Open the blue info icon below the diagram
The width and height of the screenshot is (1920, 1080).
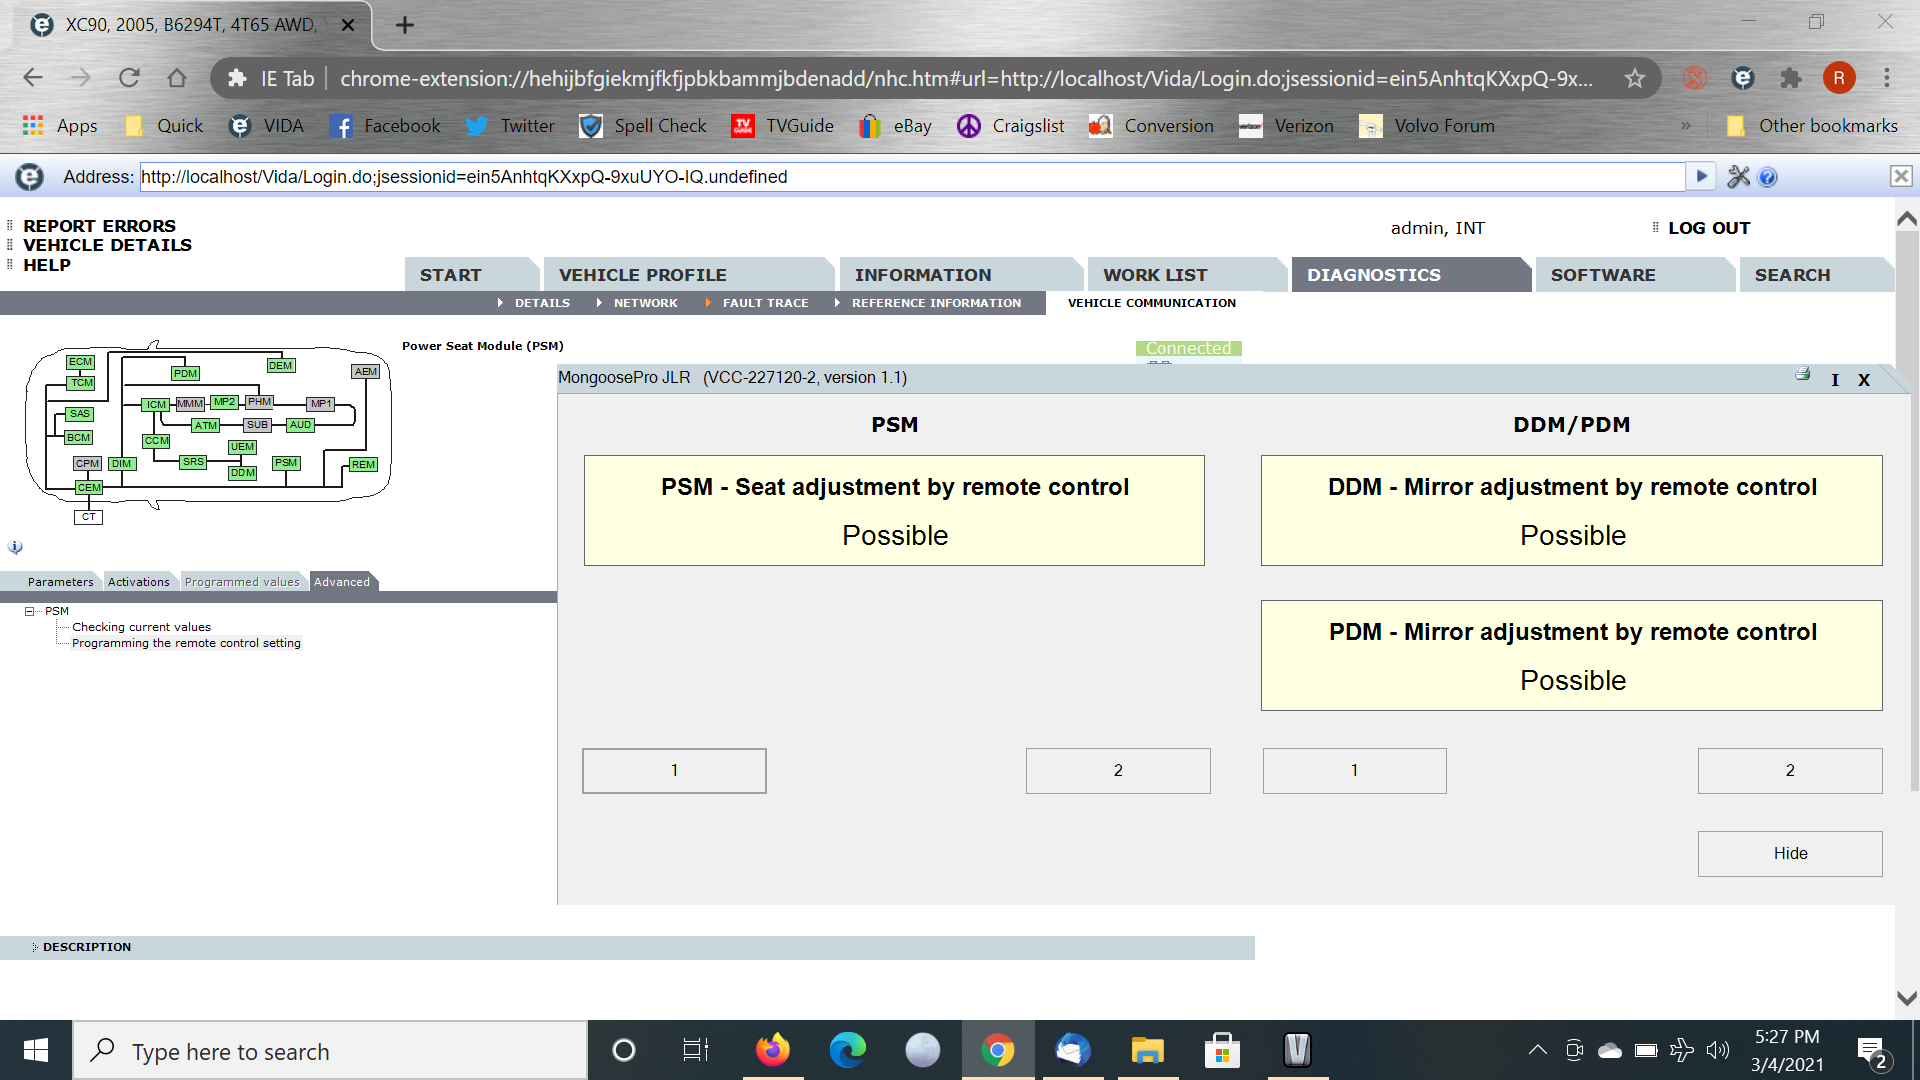click(15, 547)
